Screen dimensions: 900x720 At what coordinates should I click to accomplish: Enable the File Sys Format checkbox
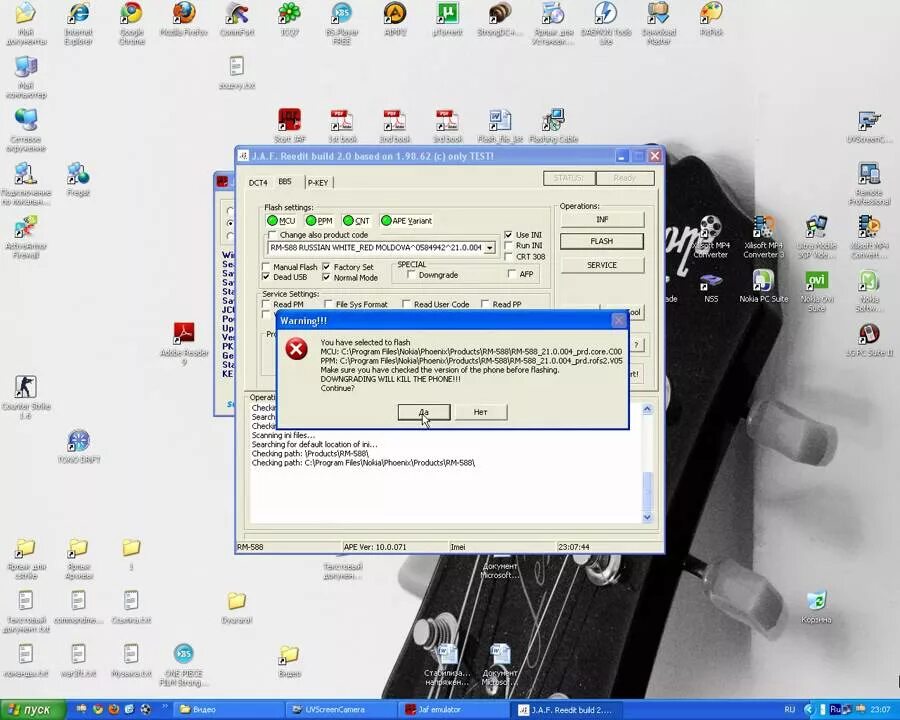pos(328,304)
